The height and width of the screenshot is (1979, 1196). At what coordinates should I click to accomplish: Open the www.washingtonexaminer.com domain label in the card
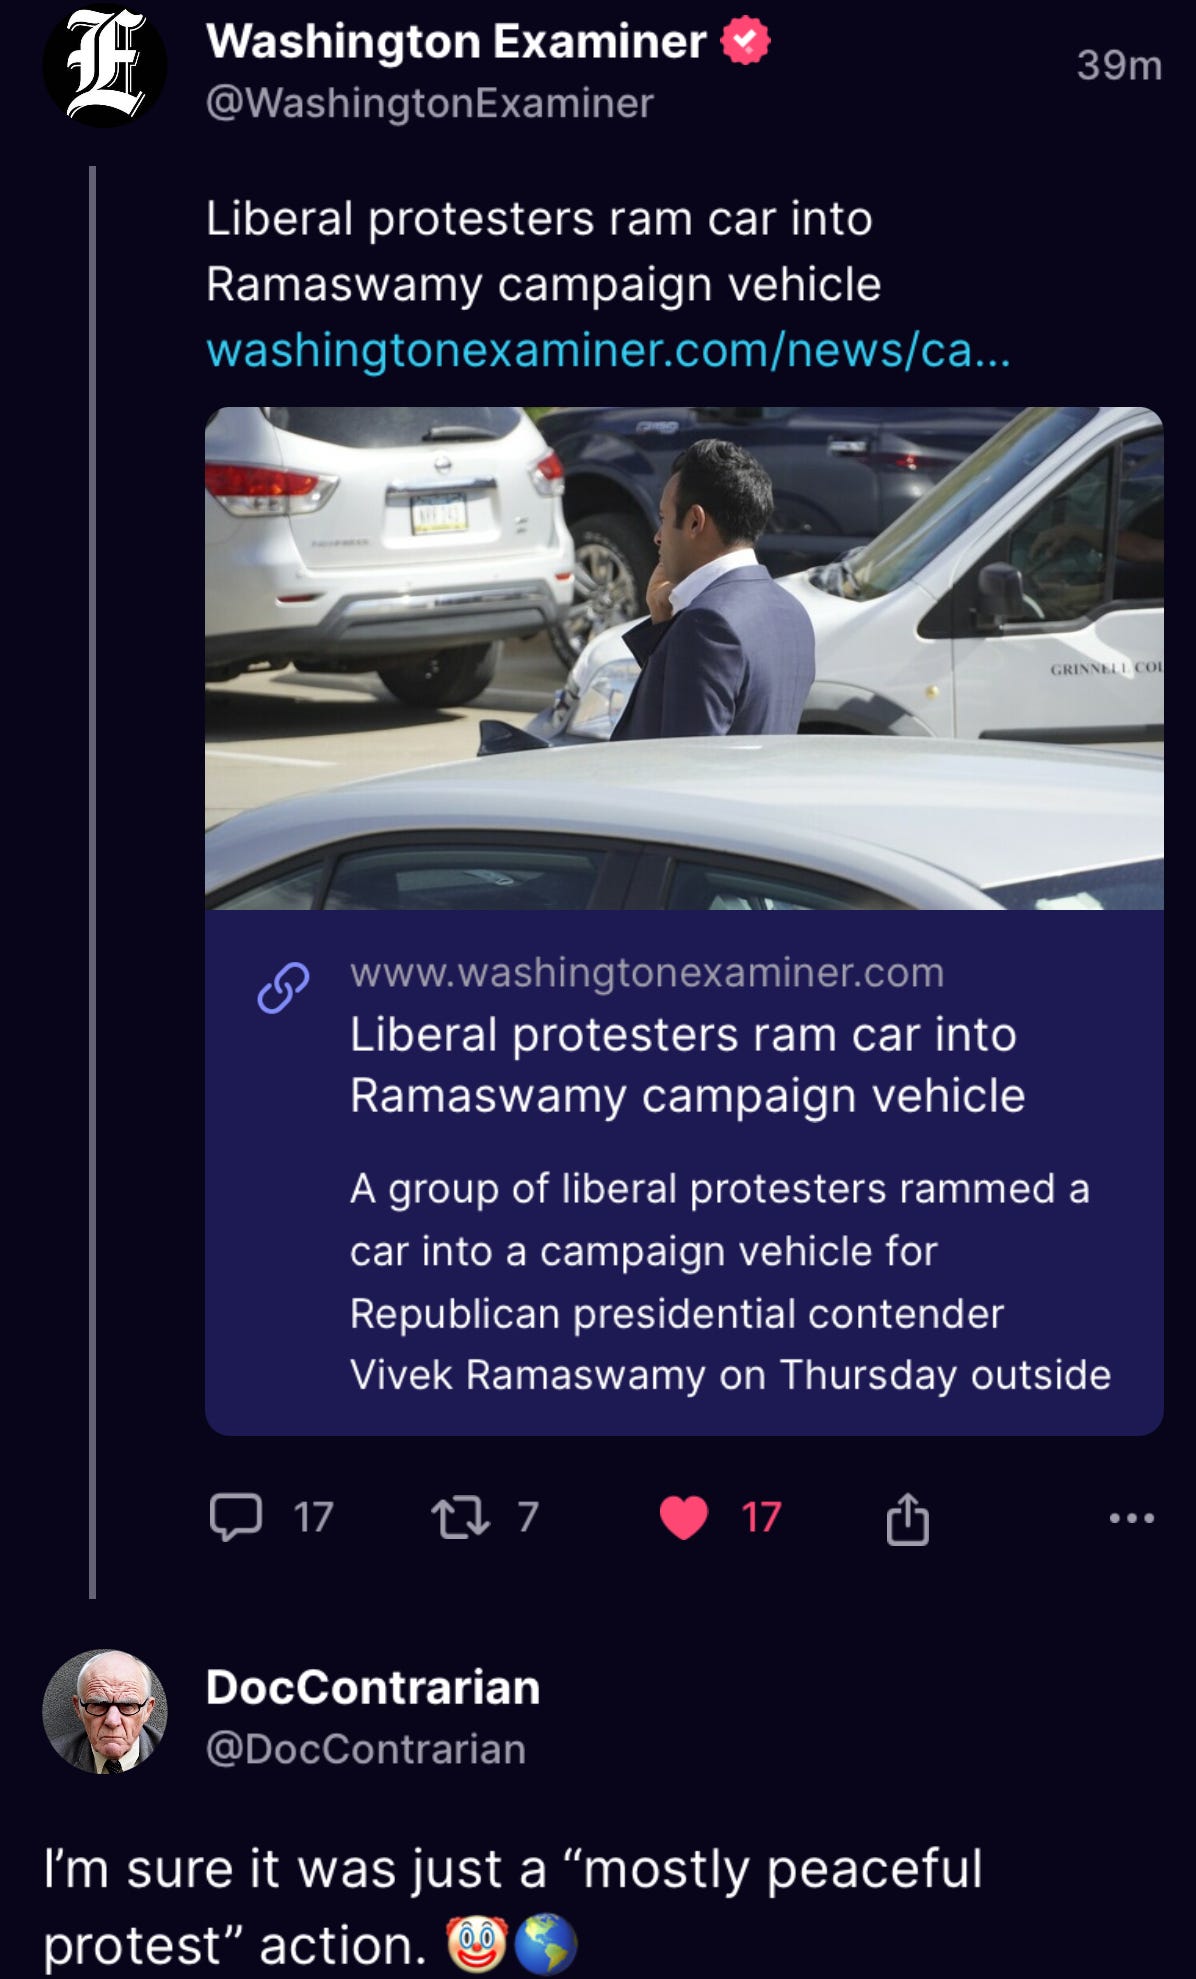[647, 972]
